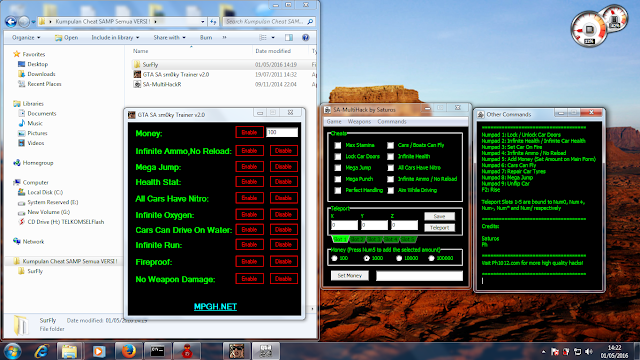This screenshot has width=640, height=360.
Task: Show hidden tray icons arrow
Action: point(543,351)
